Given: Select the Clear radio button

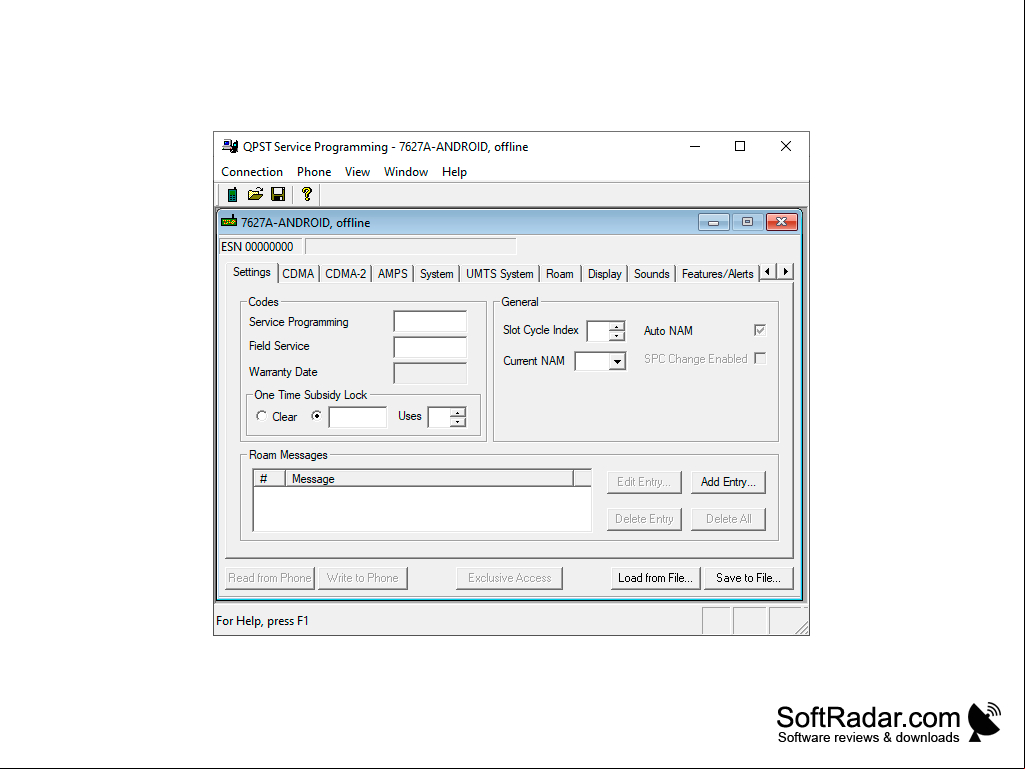Looking at the screenshot, I should coord(261,416).
